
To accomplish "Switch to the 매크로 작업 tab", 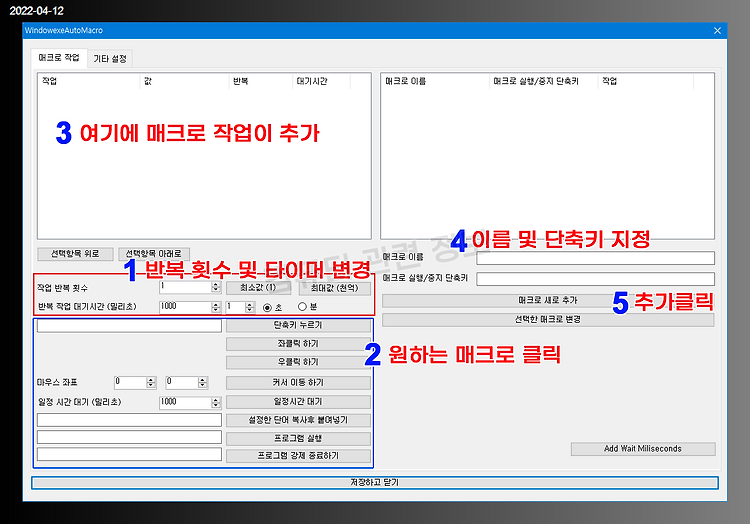I will pyautogui.click(x=59, y=58).
